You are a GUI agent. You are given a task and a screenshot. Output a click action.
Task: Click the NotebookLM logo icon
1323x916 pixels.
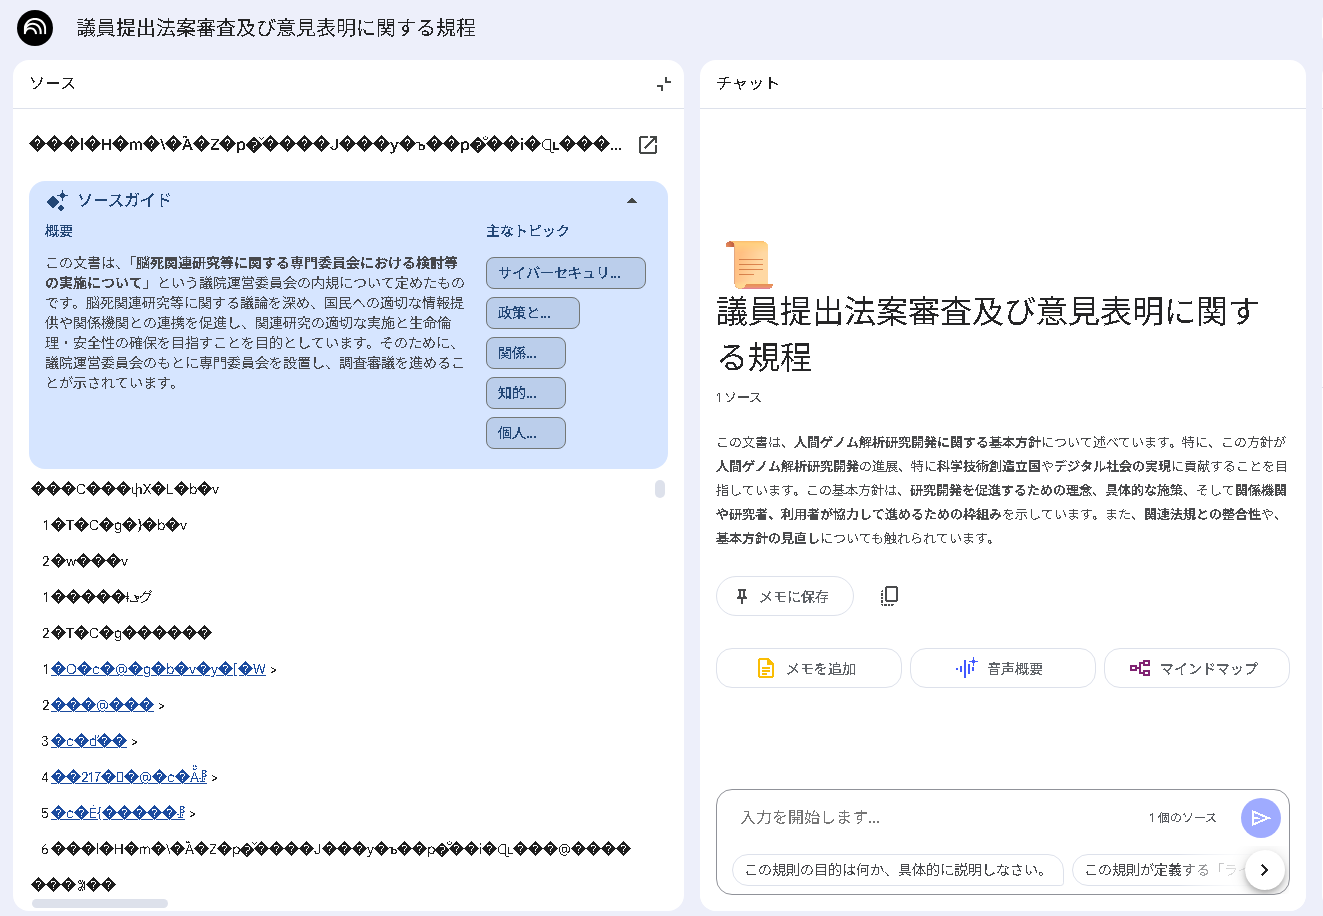click(35, 28)
